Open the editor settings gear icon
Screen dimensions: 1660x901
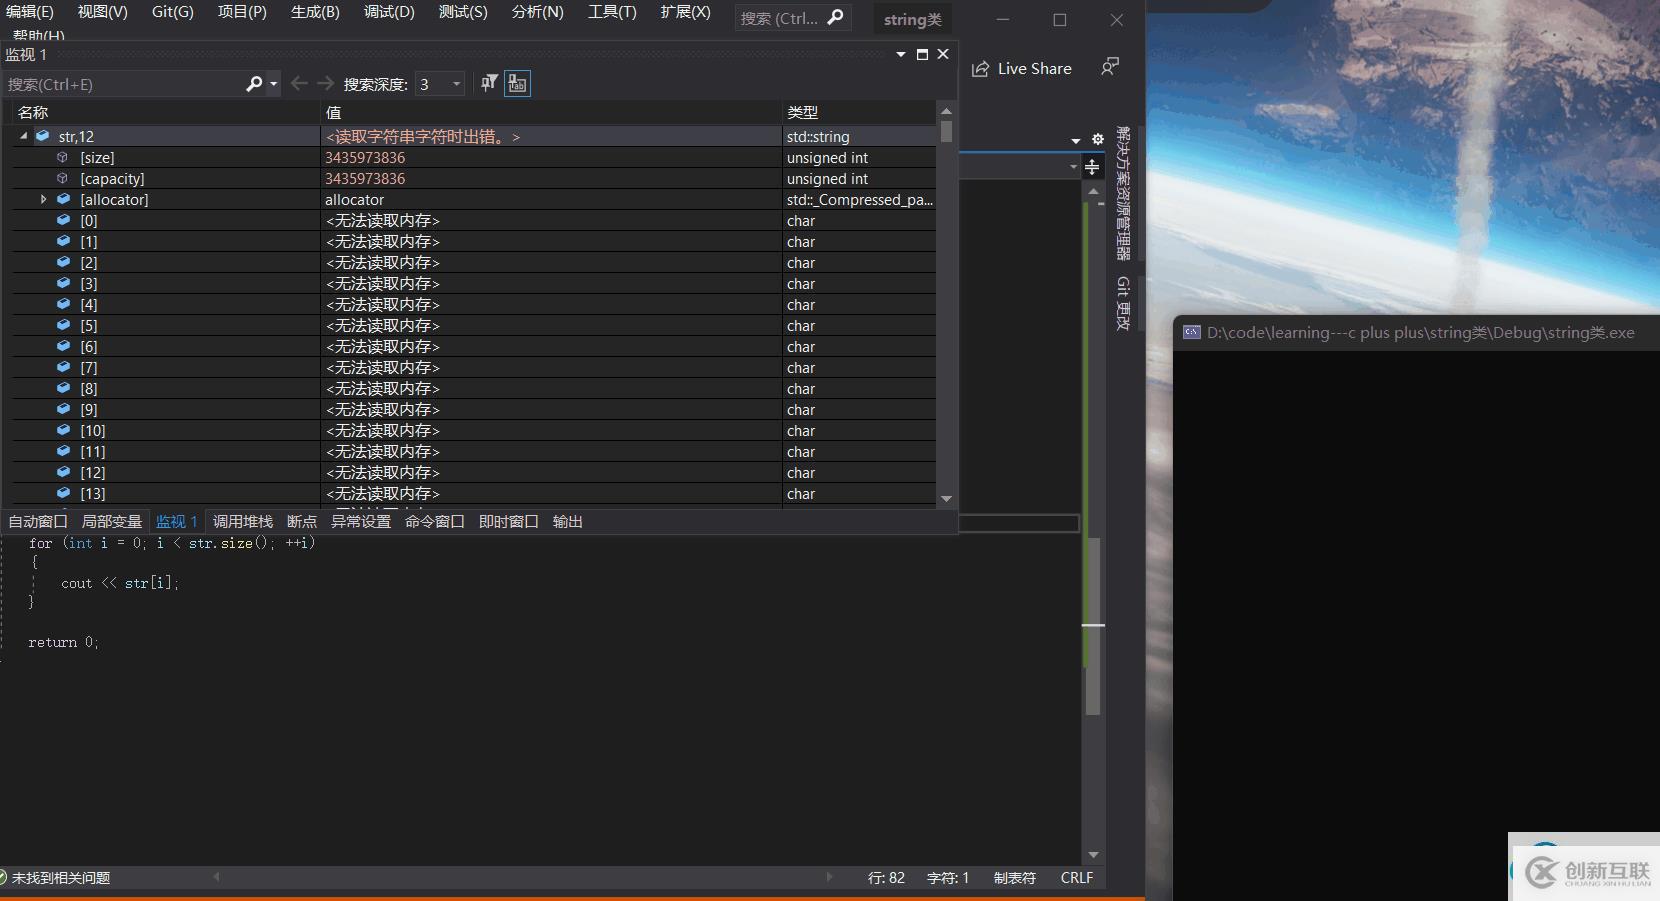(1097, 140)
